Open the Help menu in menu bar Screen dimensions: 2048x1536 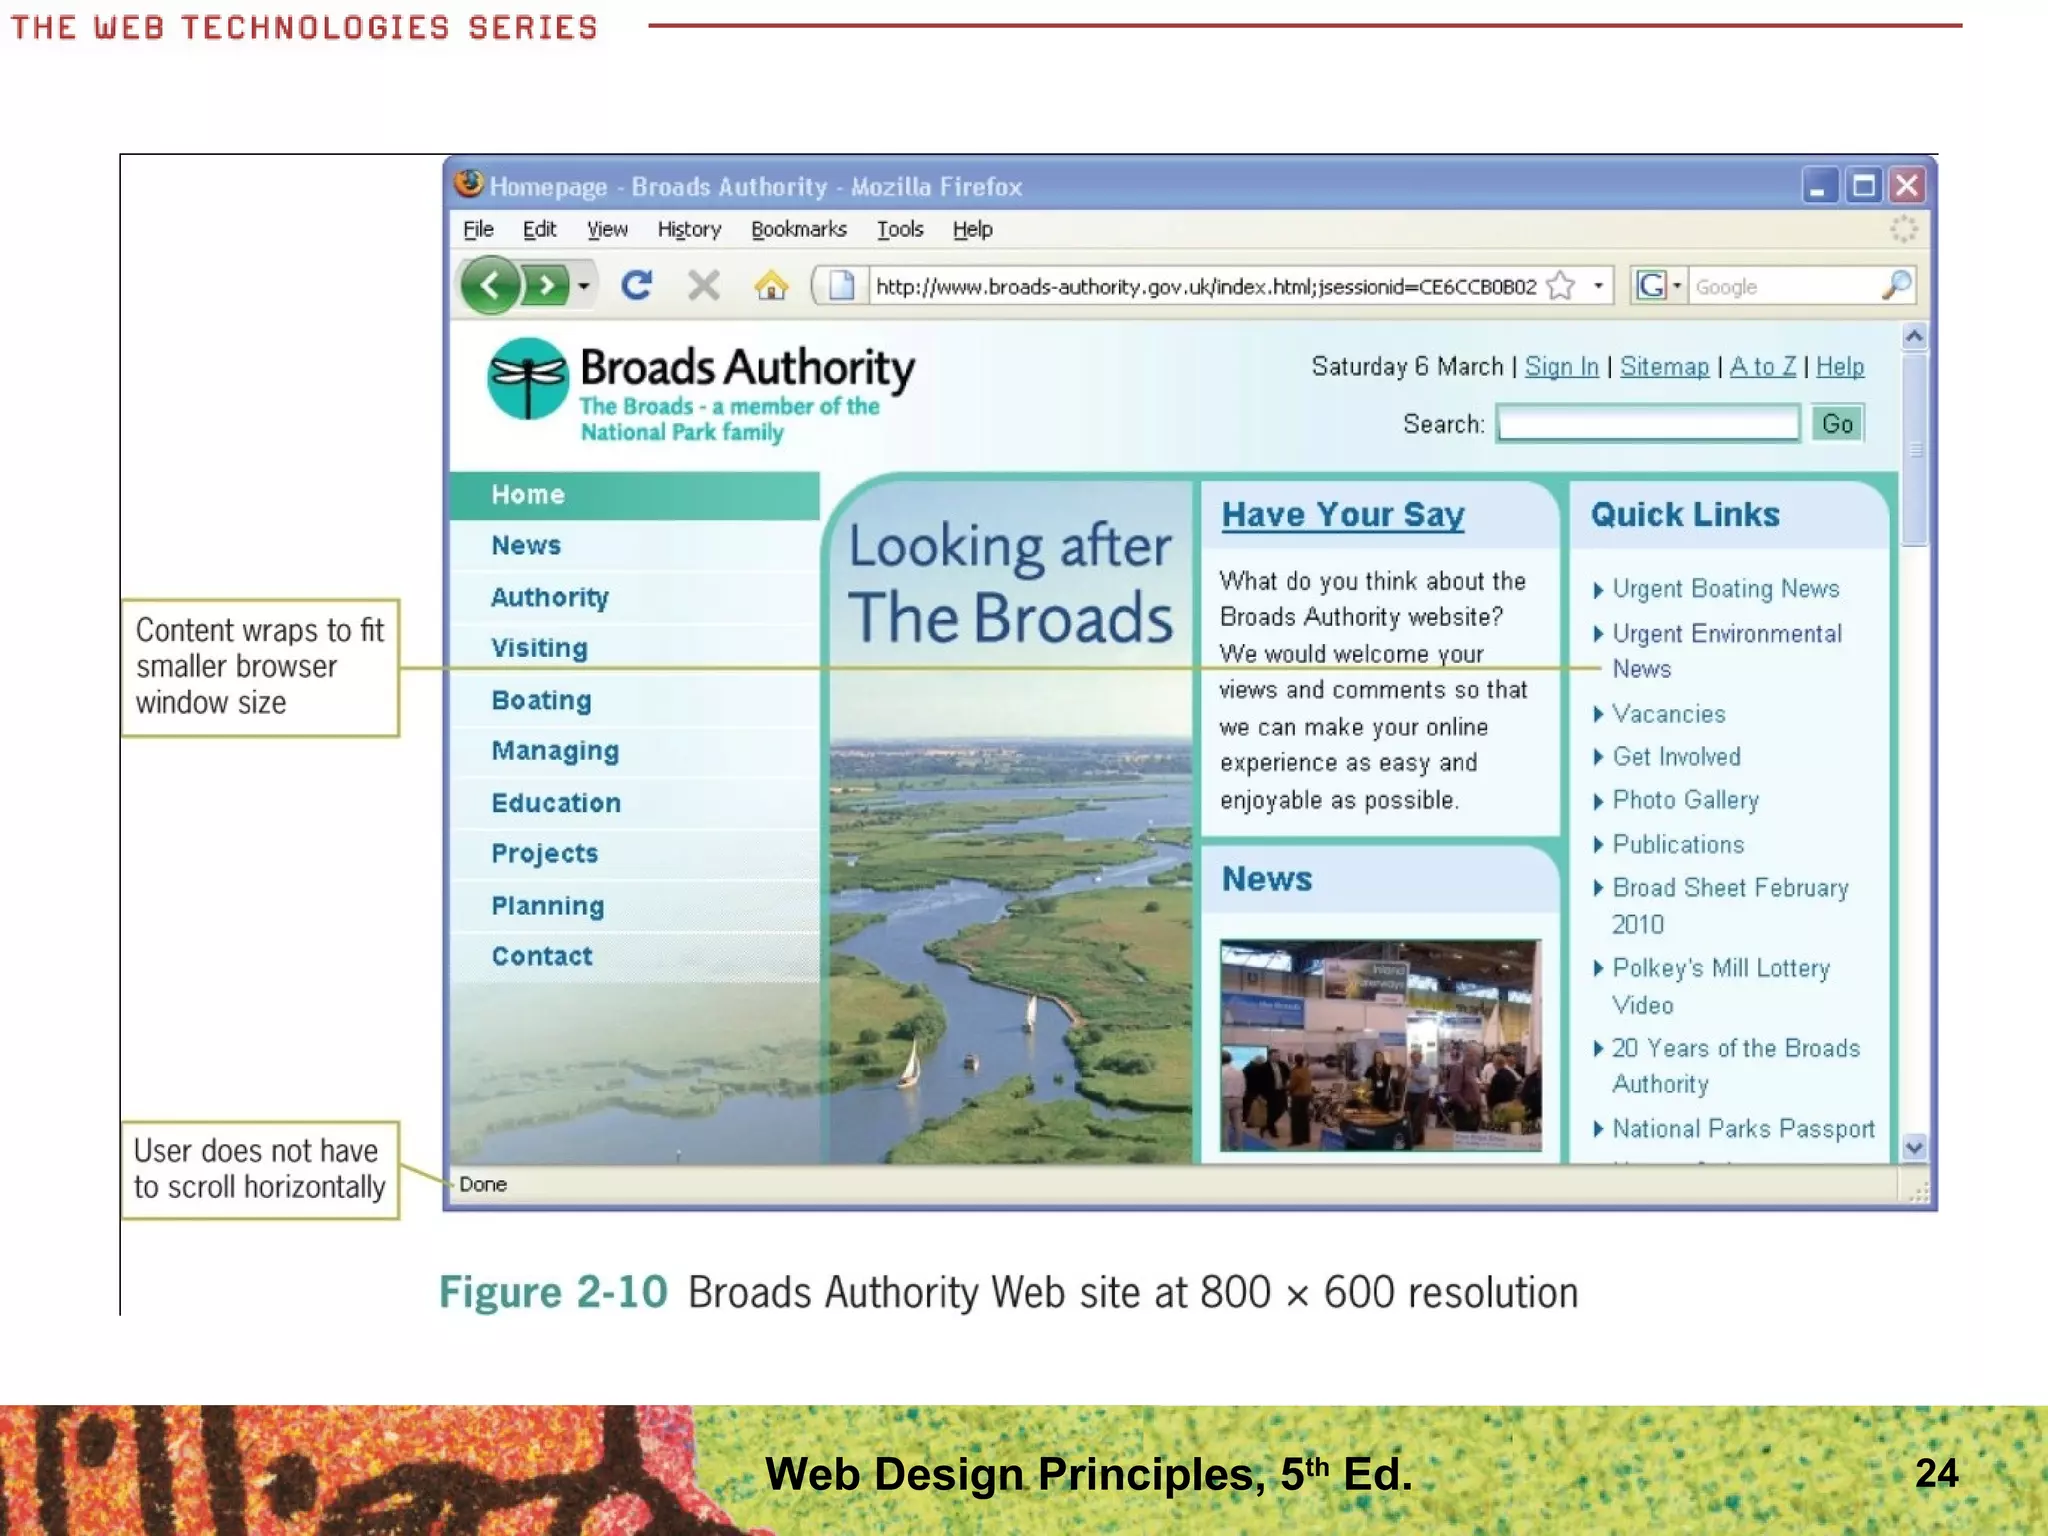[x=972, y=229]
